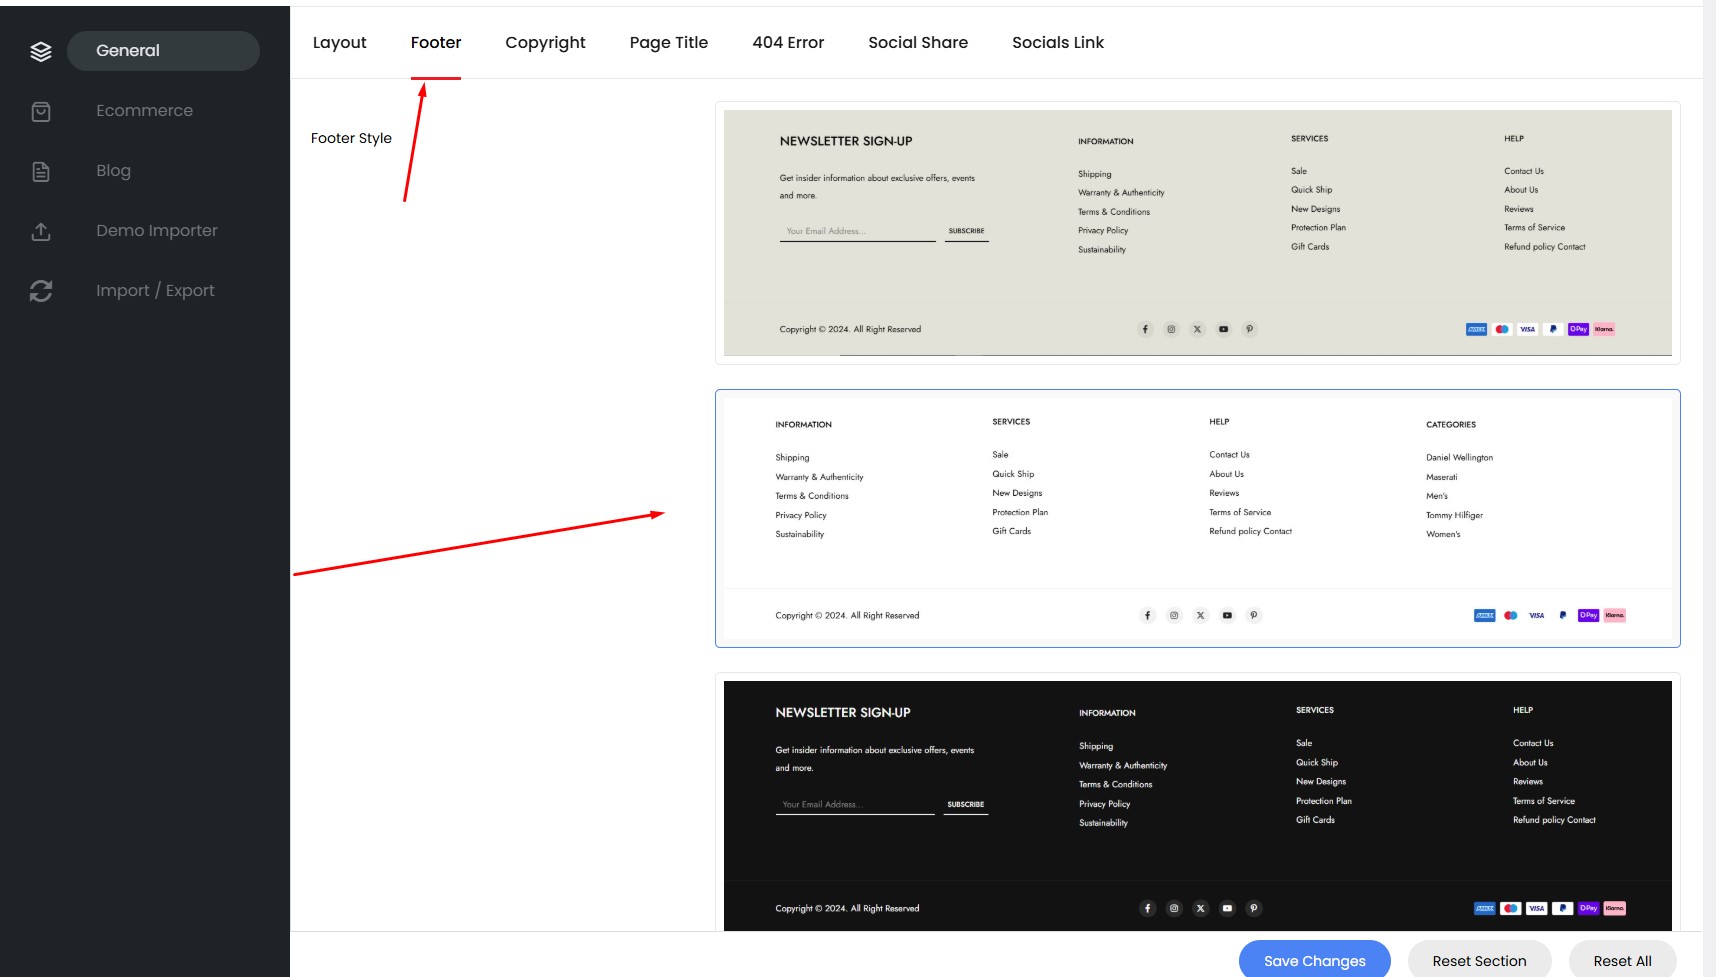The width and height of the screenshot is (1716, 977).
Task: Click the Import / Export refresh icon
Action: coord(41,291)
